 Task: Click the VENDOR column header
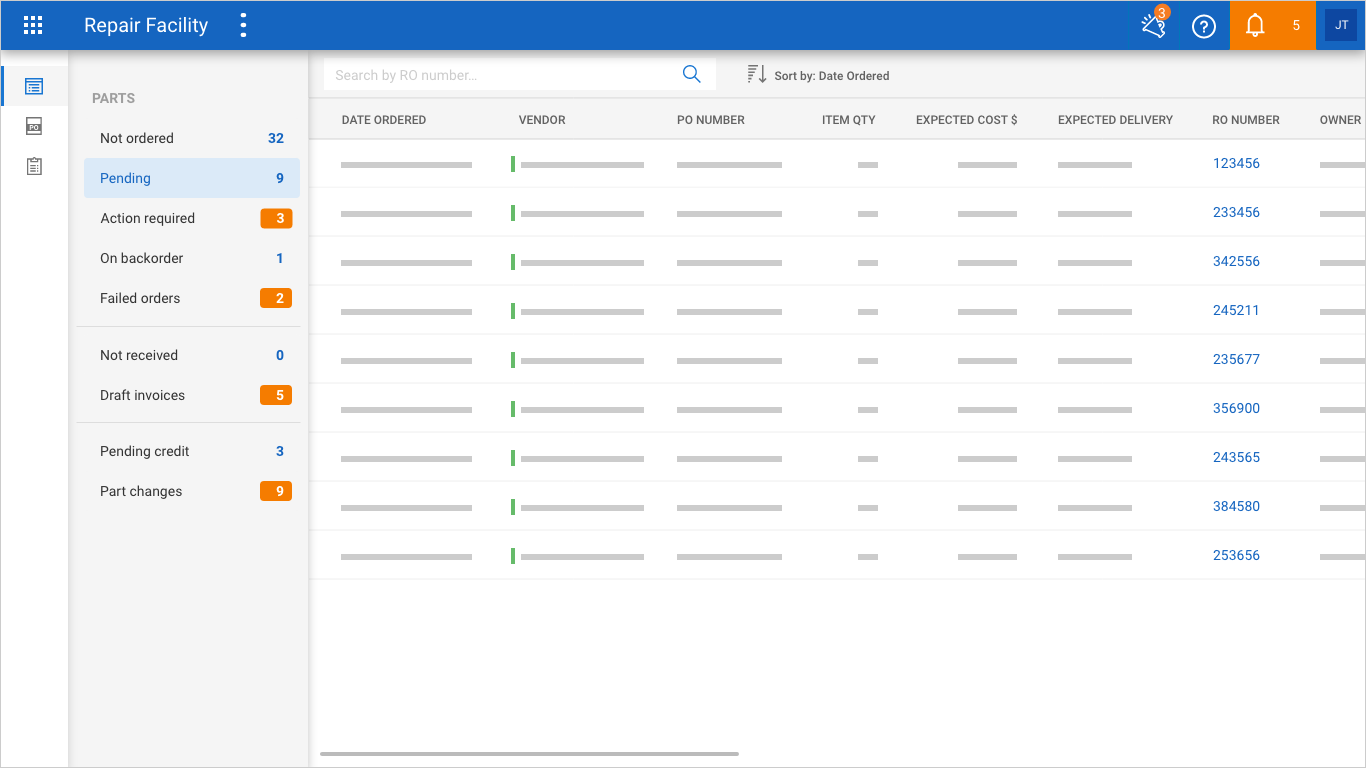542,120
